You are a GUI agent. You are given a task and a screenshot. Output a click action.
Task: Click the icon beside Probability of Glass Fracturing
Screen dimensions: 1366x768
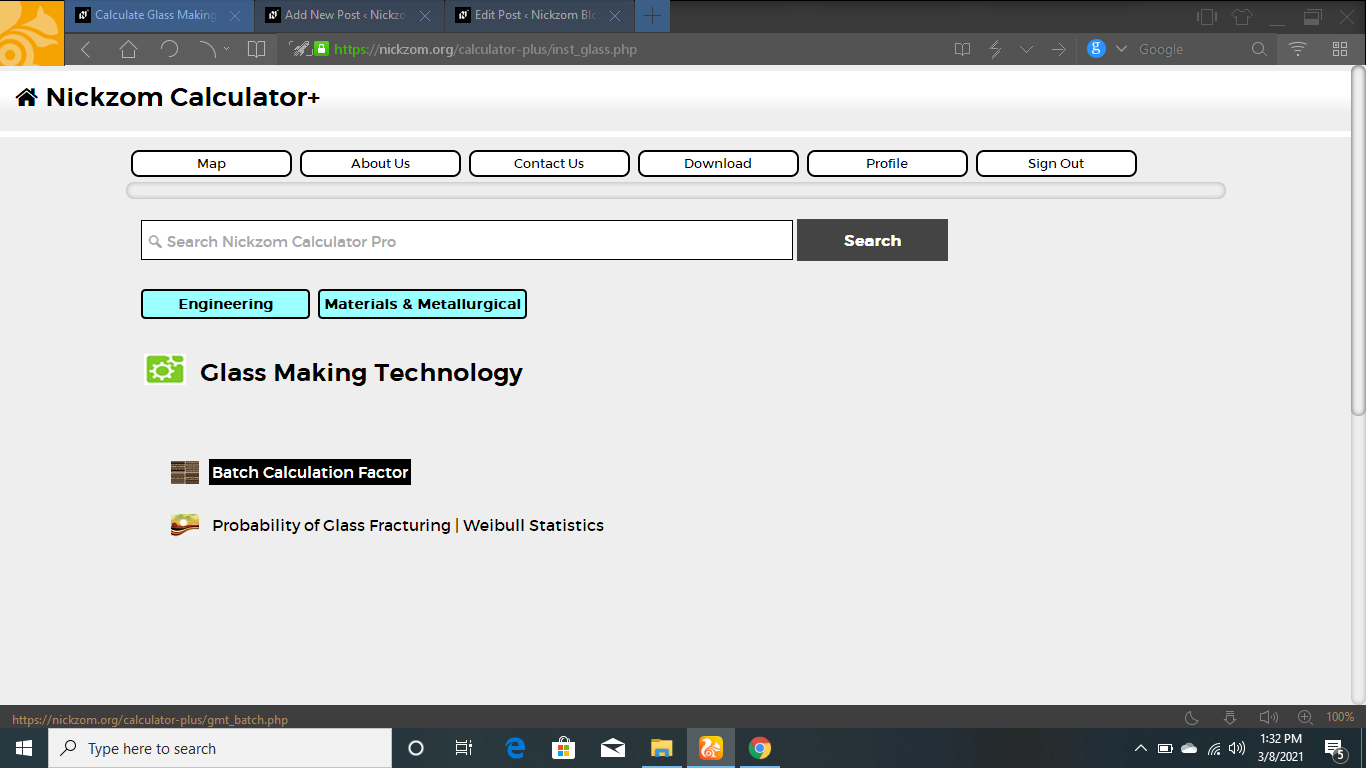point(185,525)
